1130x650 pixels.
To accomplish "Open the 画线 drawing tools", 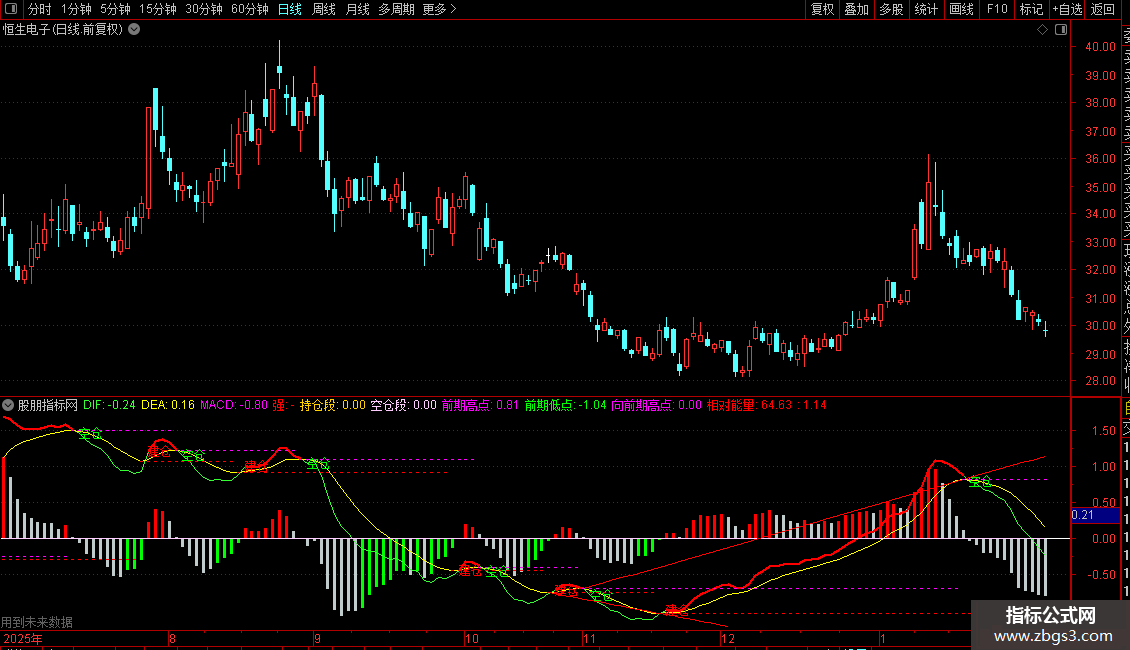I will coord(961,9).
